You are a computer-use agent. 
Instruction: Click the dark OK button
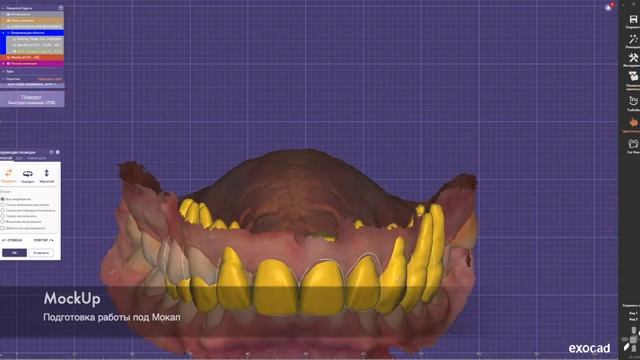14,253
